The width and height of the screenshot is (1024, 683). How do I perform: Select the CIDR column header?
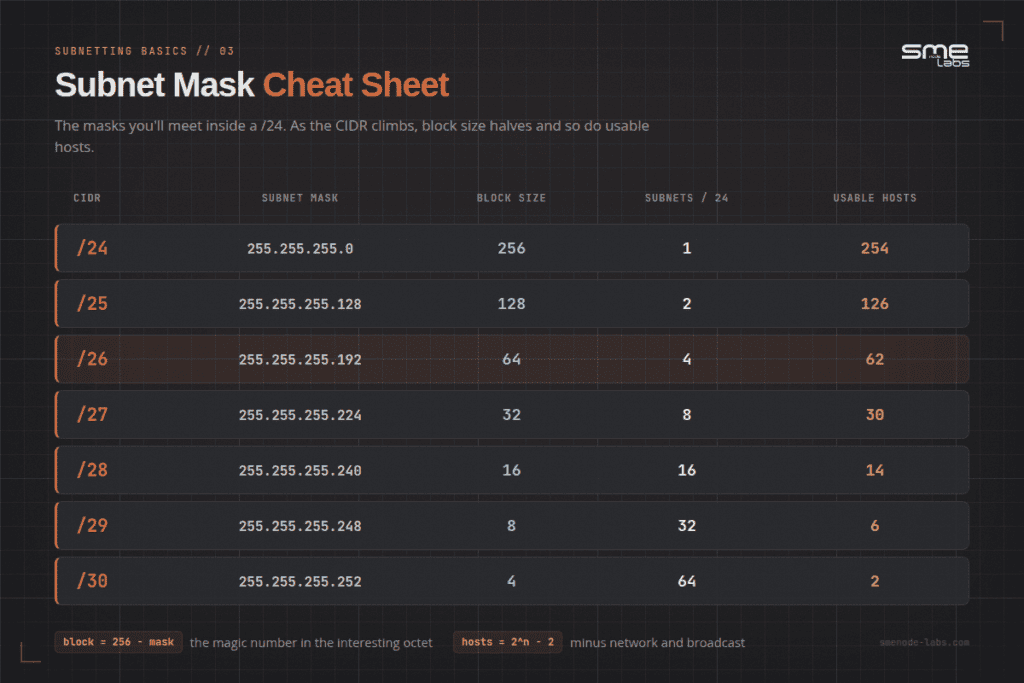pyautogui.click(x=87, y=198)
